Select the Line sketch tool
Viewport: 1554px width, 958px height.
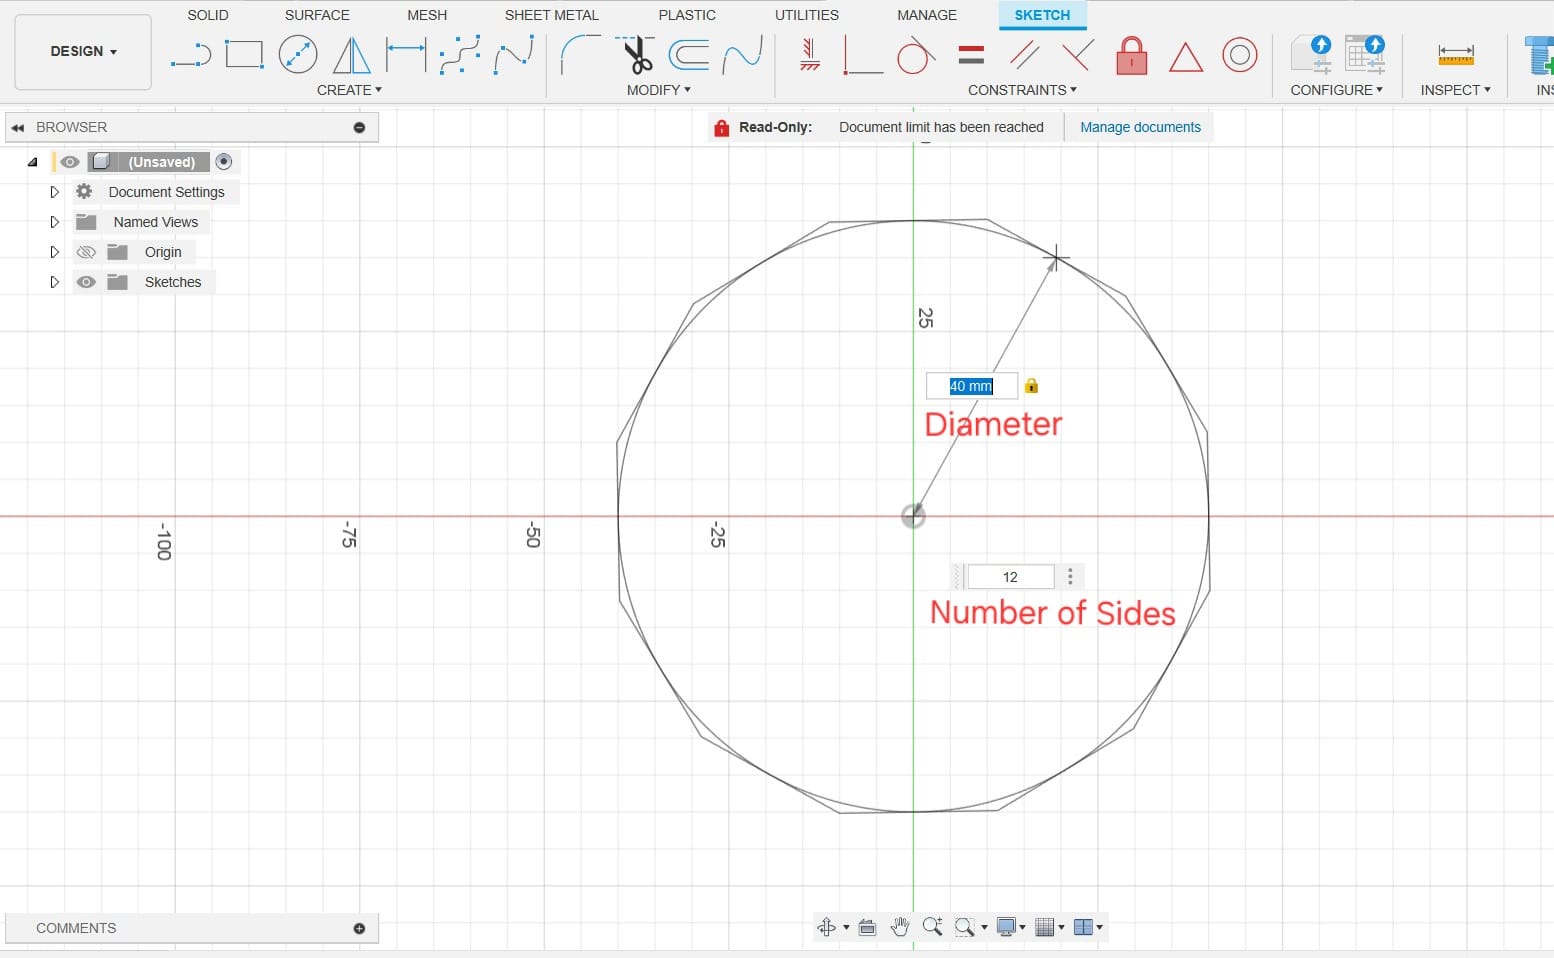191,55
